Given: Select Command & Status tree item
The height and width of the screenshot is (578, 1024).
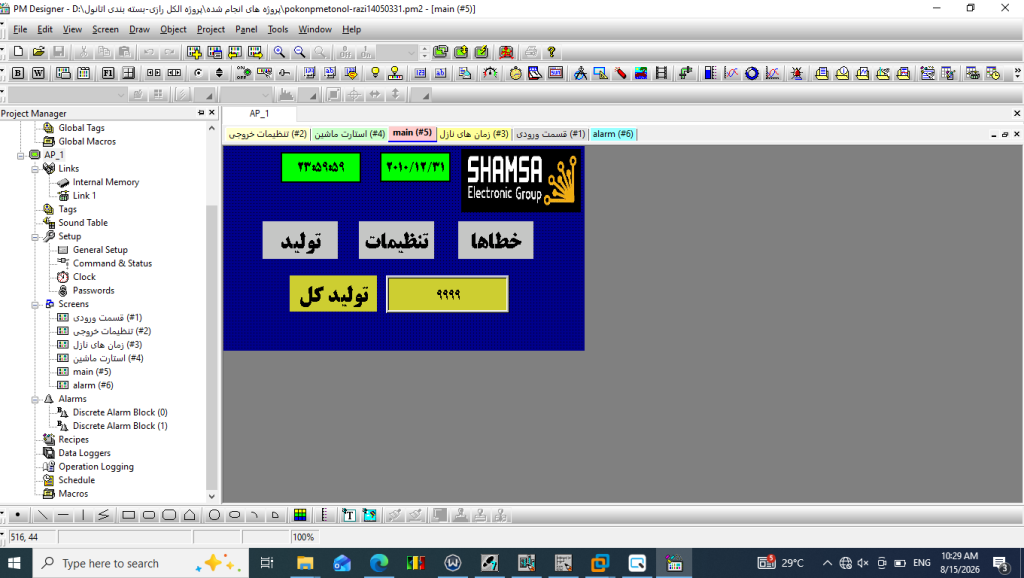Looking at the screenshot, I should tap(112, 263).
